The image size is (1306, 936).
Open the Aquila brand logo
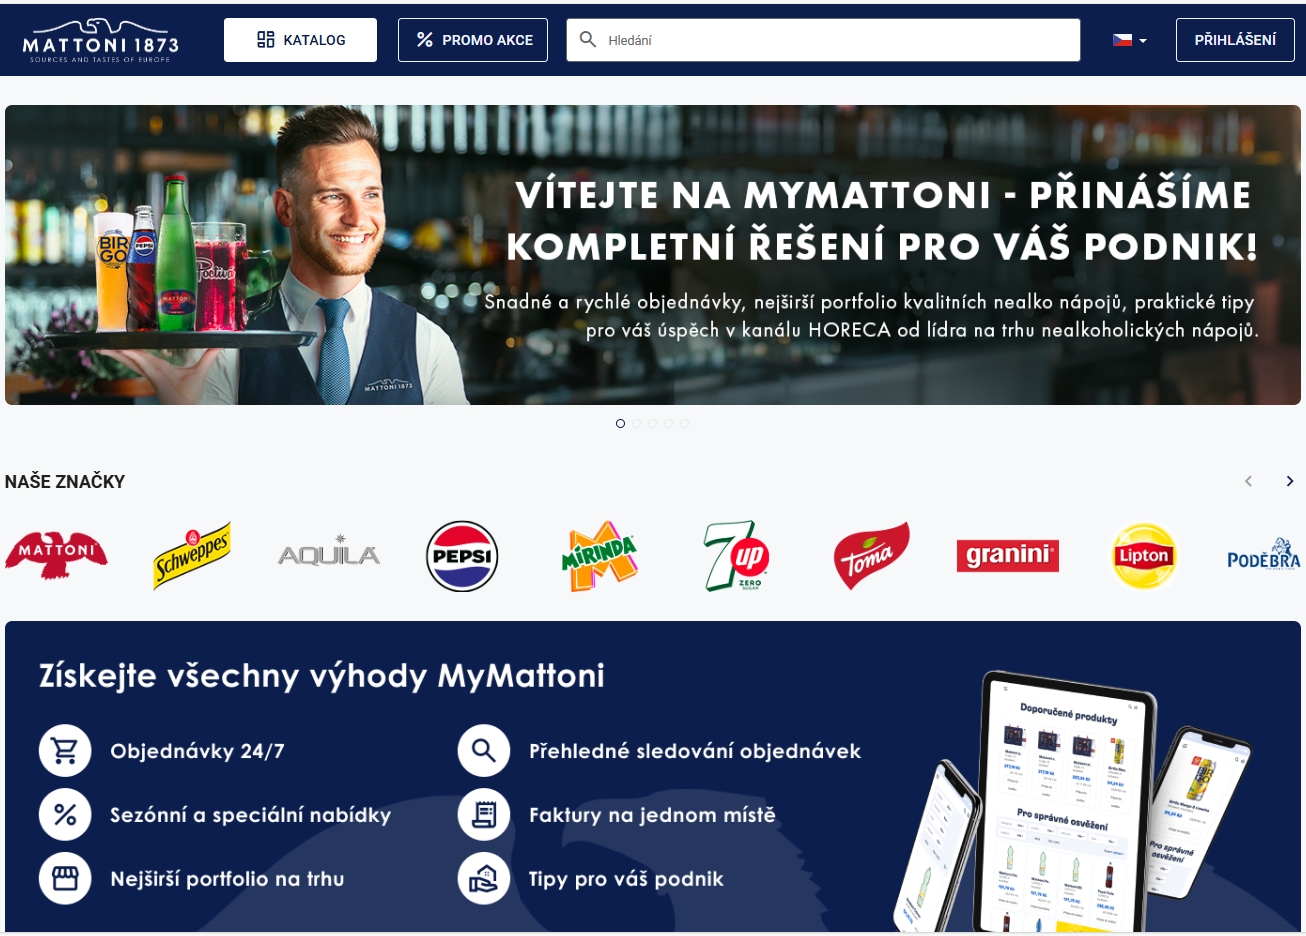click(x=329, y=552)
